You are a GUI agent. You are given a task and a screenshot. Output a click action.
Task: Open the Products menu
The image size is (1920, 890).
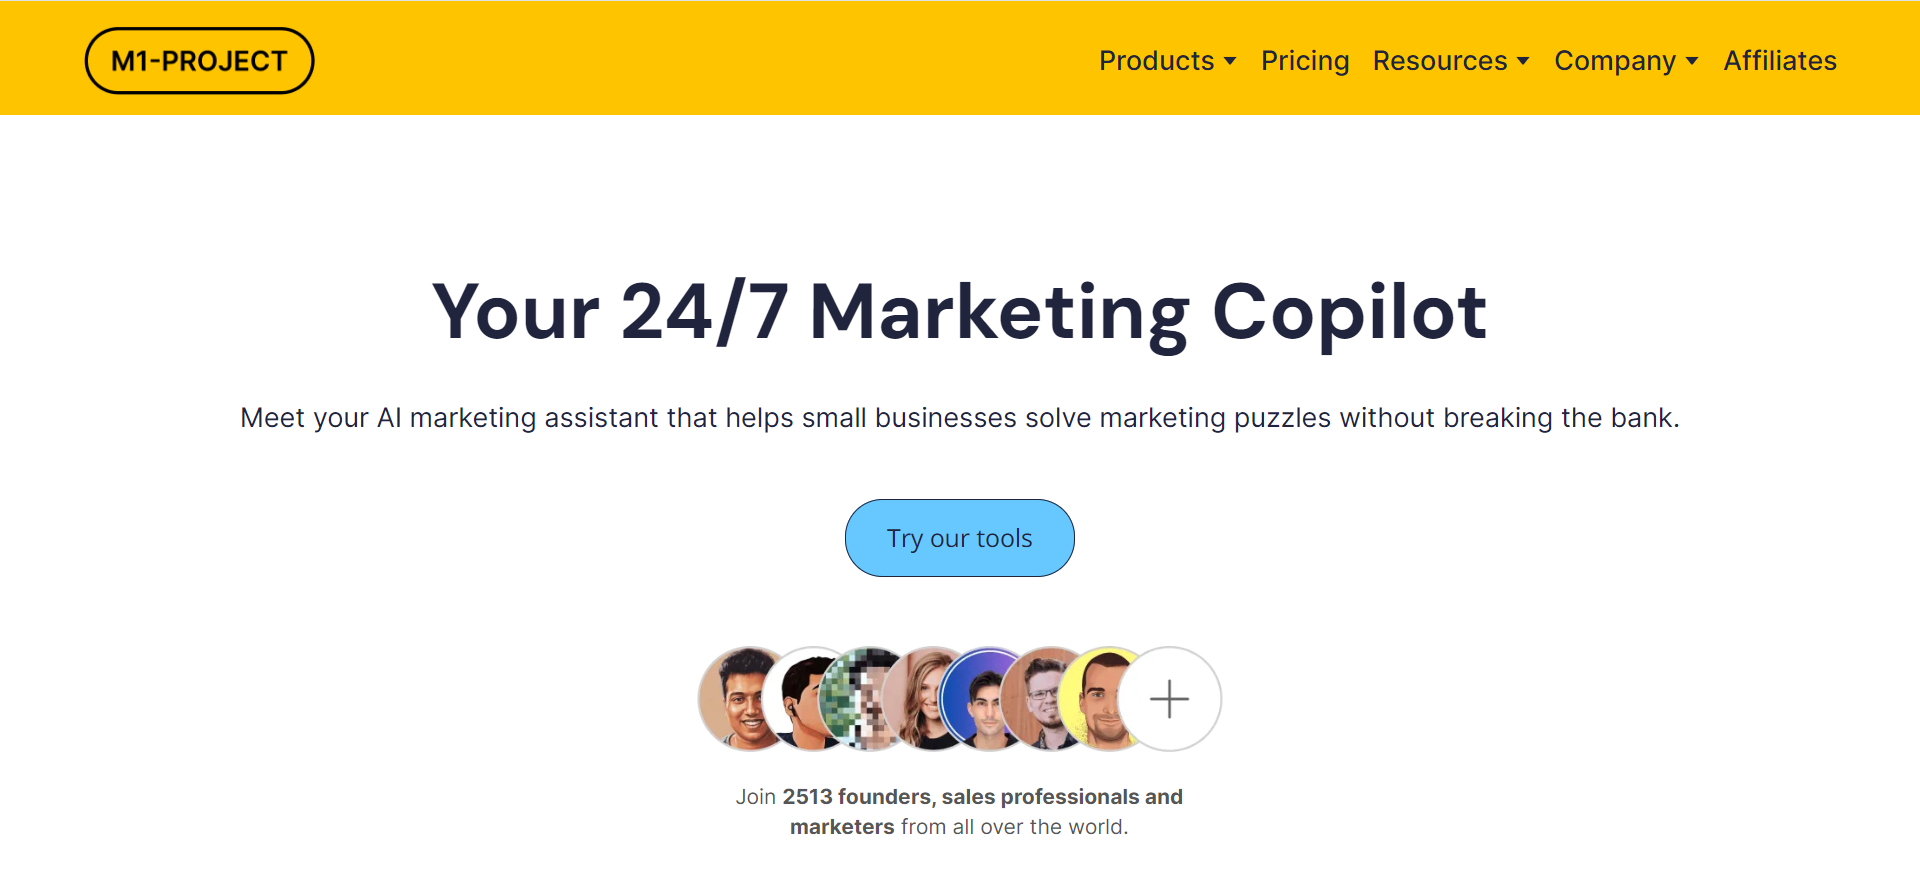(x=1156, y=61)
